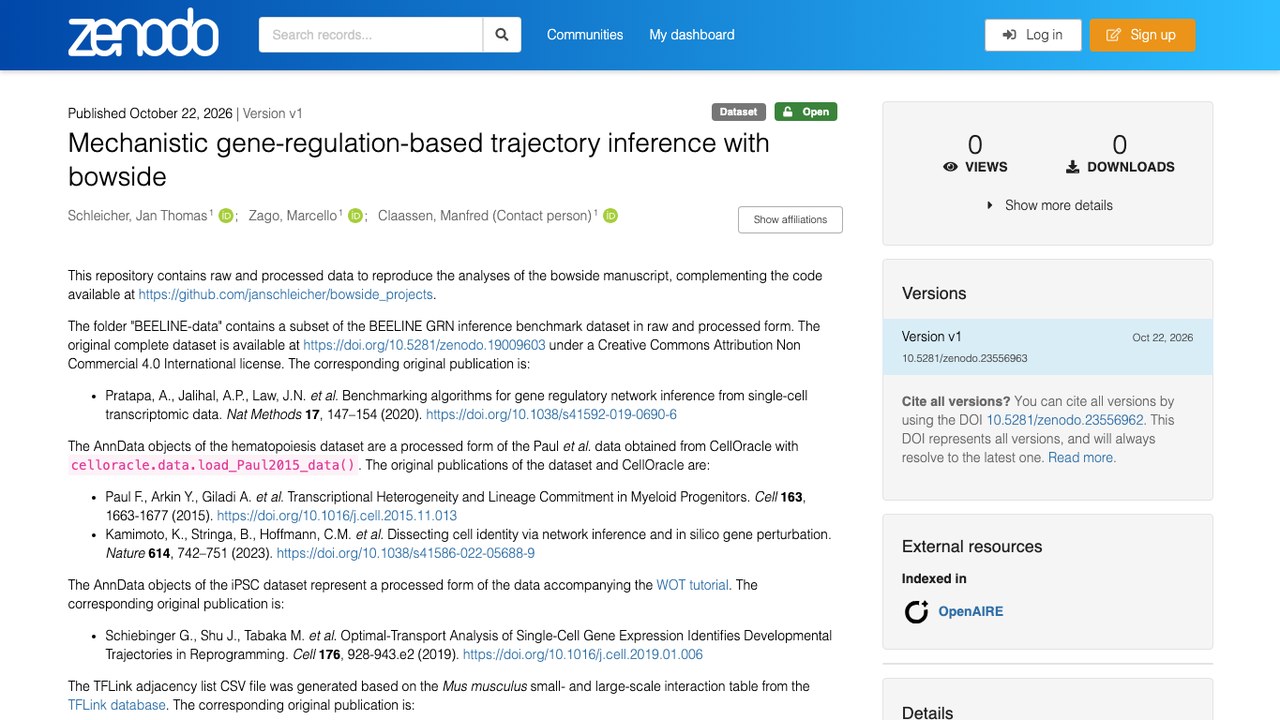Click the Log in button
The image size is (1280, 720).
point(1033,35)
